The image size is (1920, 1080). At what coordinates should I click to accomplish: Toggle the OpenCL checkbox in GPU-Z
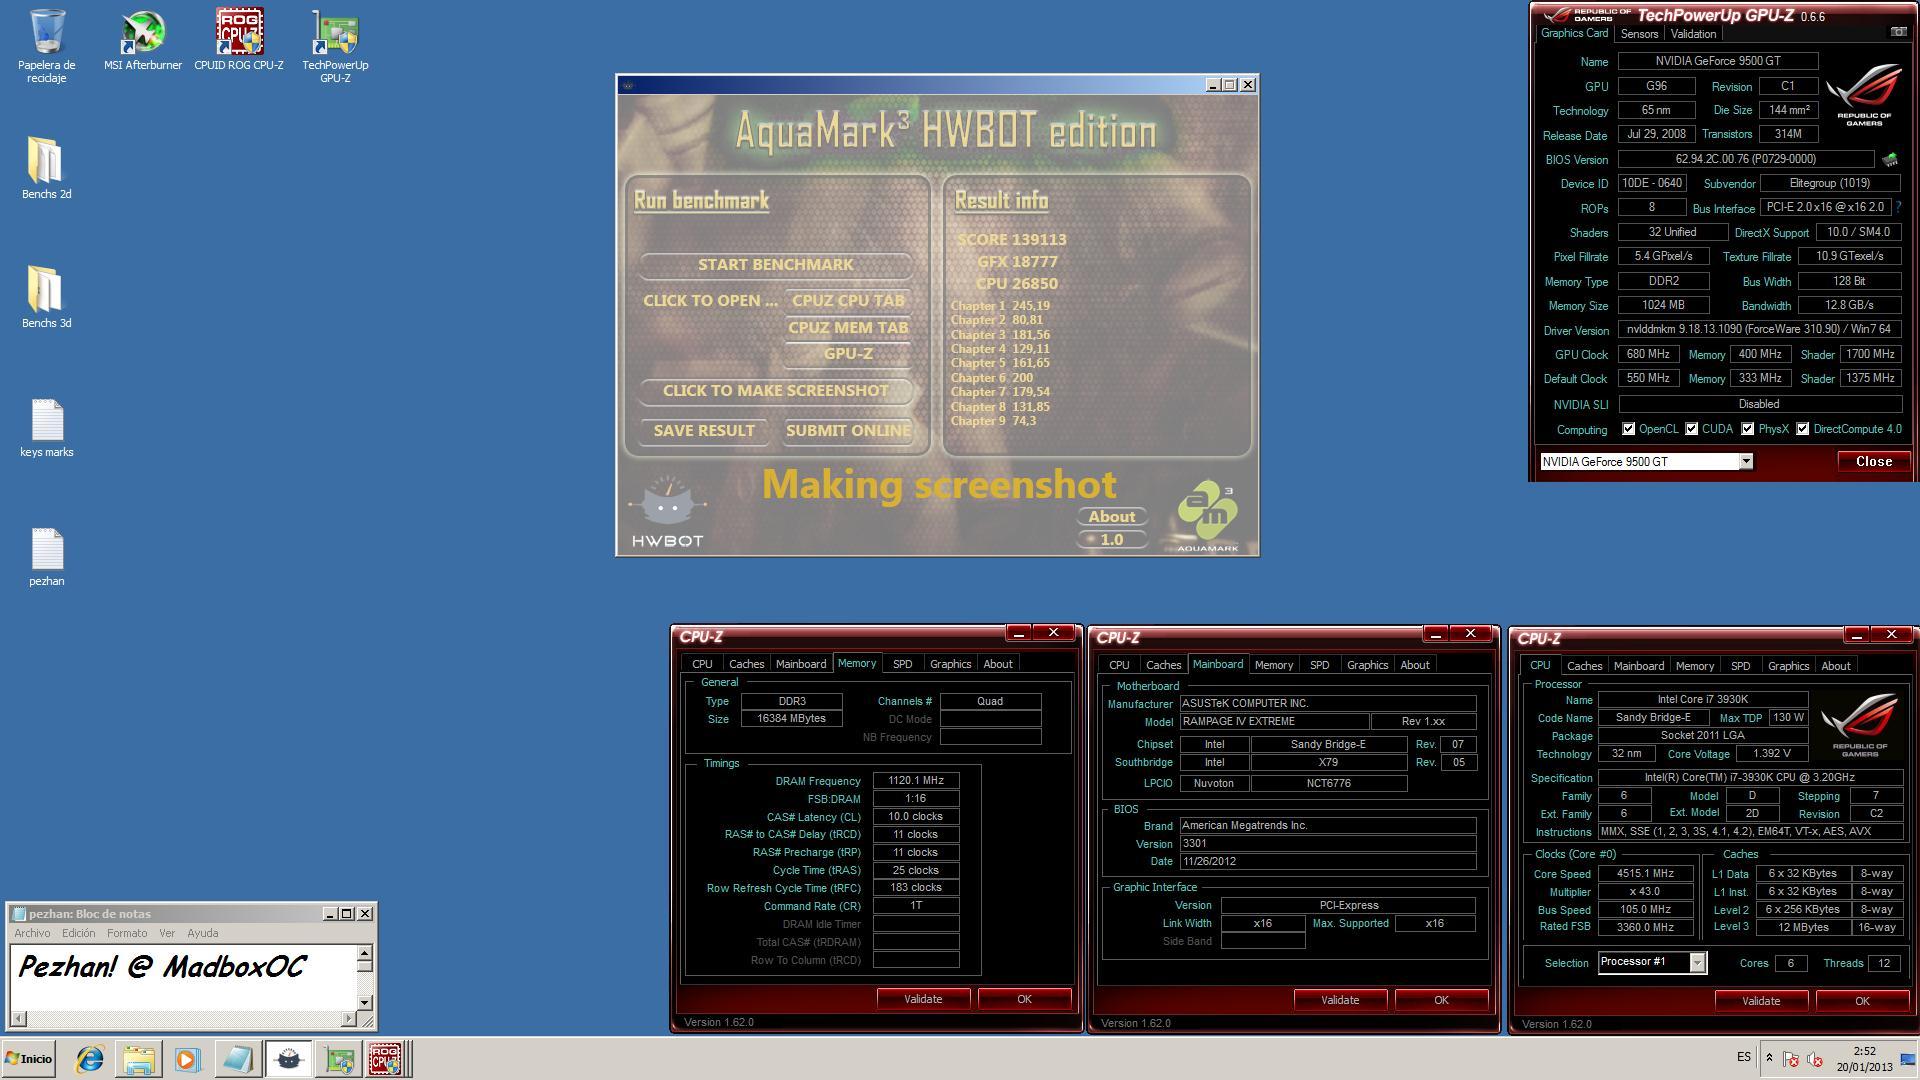click(x=1628, y=429)
